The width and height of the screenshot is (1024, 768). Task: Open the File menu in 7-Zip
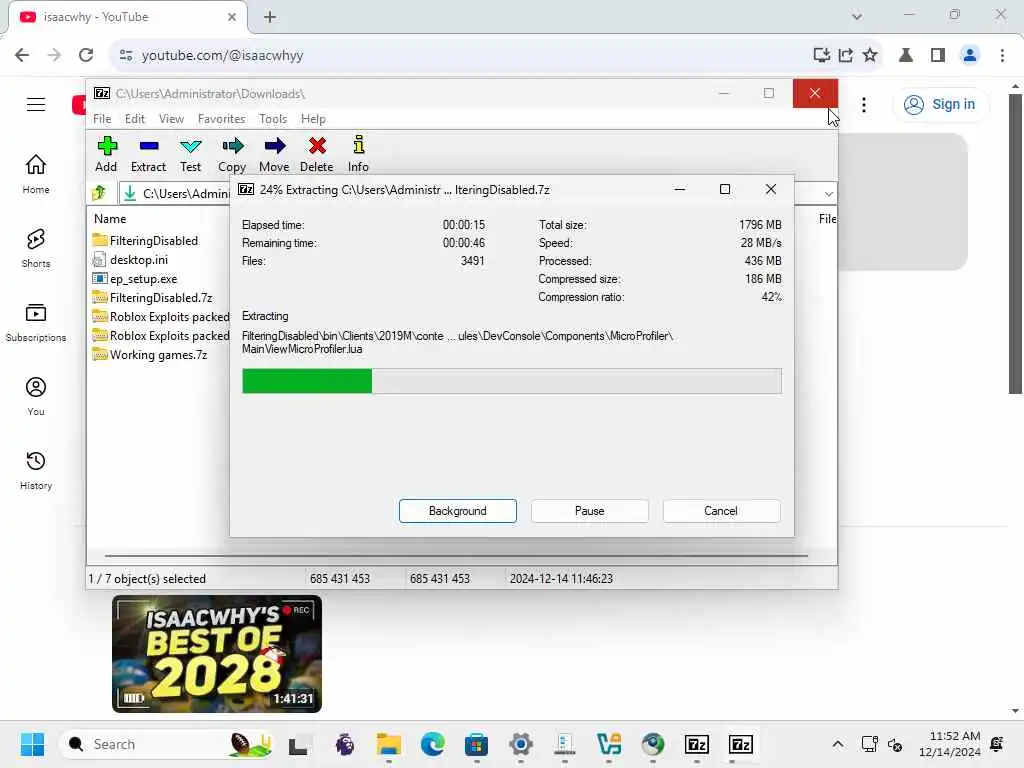pos(102,119)
